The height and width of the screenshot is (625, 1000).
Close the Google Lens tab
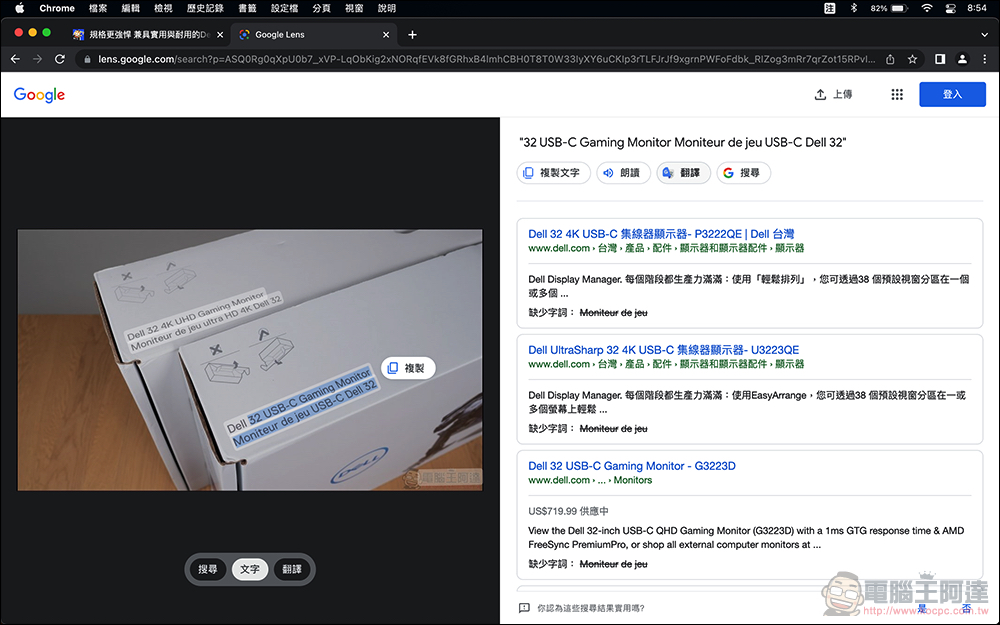386,34
